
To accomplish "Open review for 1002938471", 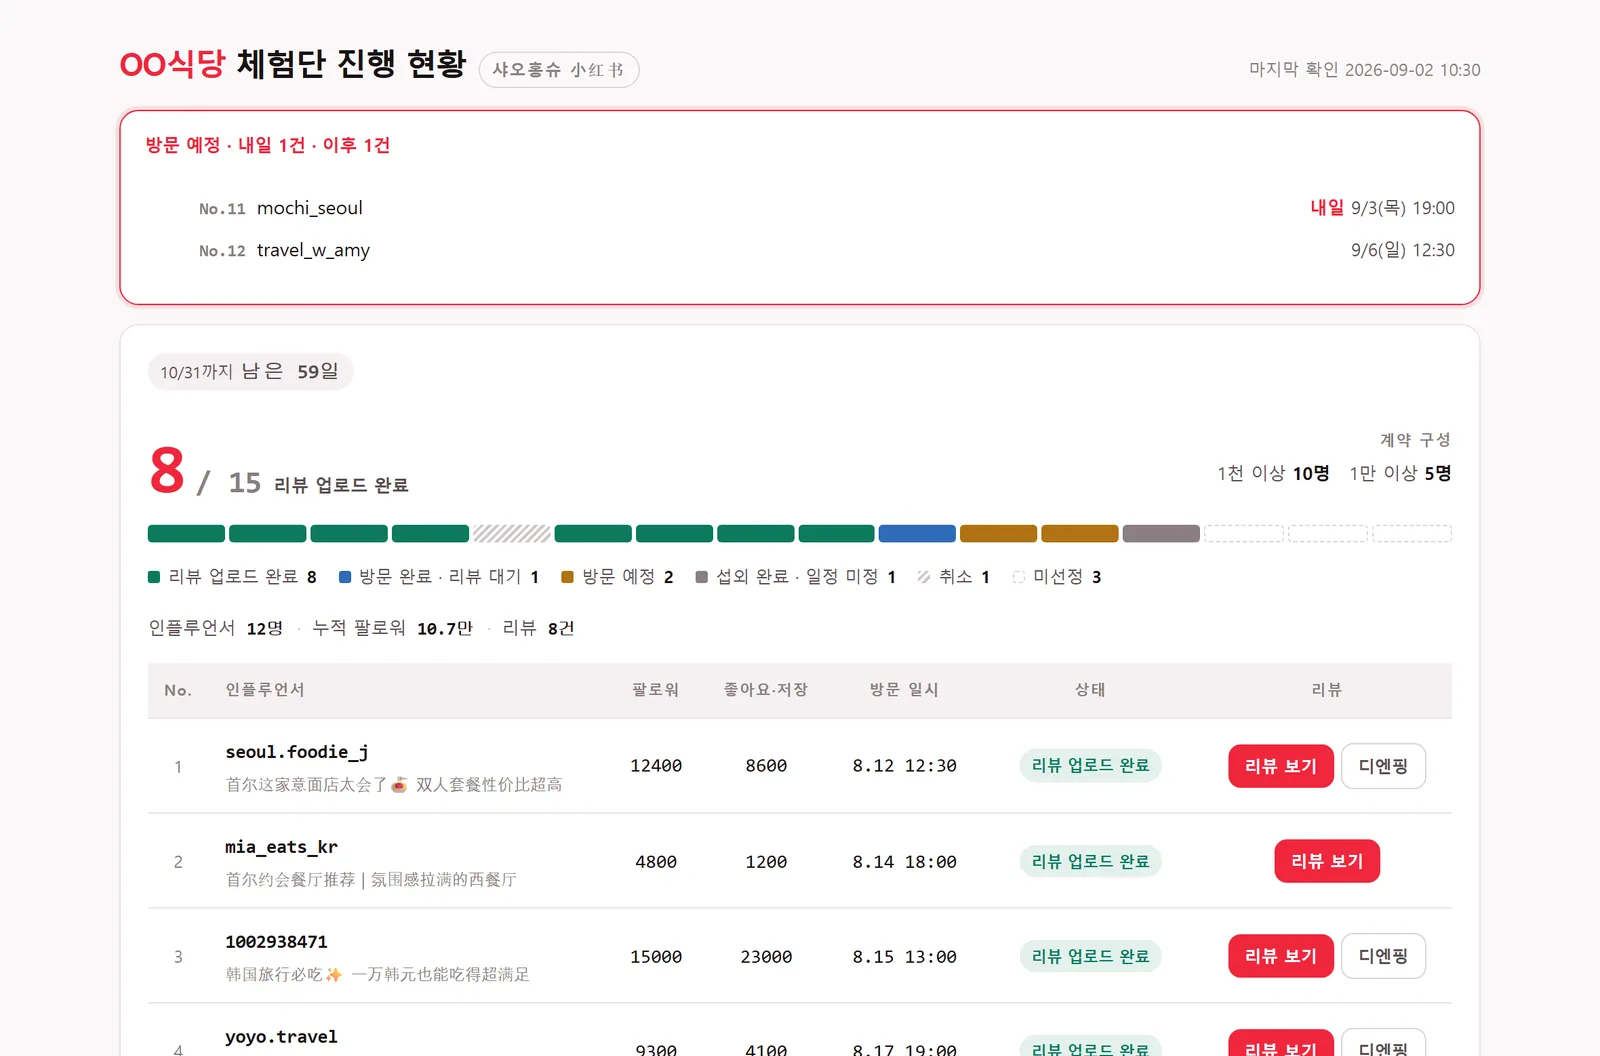I will pyautogui.click(x=1281, y=956).
